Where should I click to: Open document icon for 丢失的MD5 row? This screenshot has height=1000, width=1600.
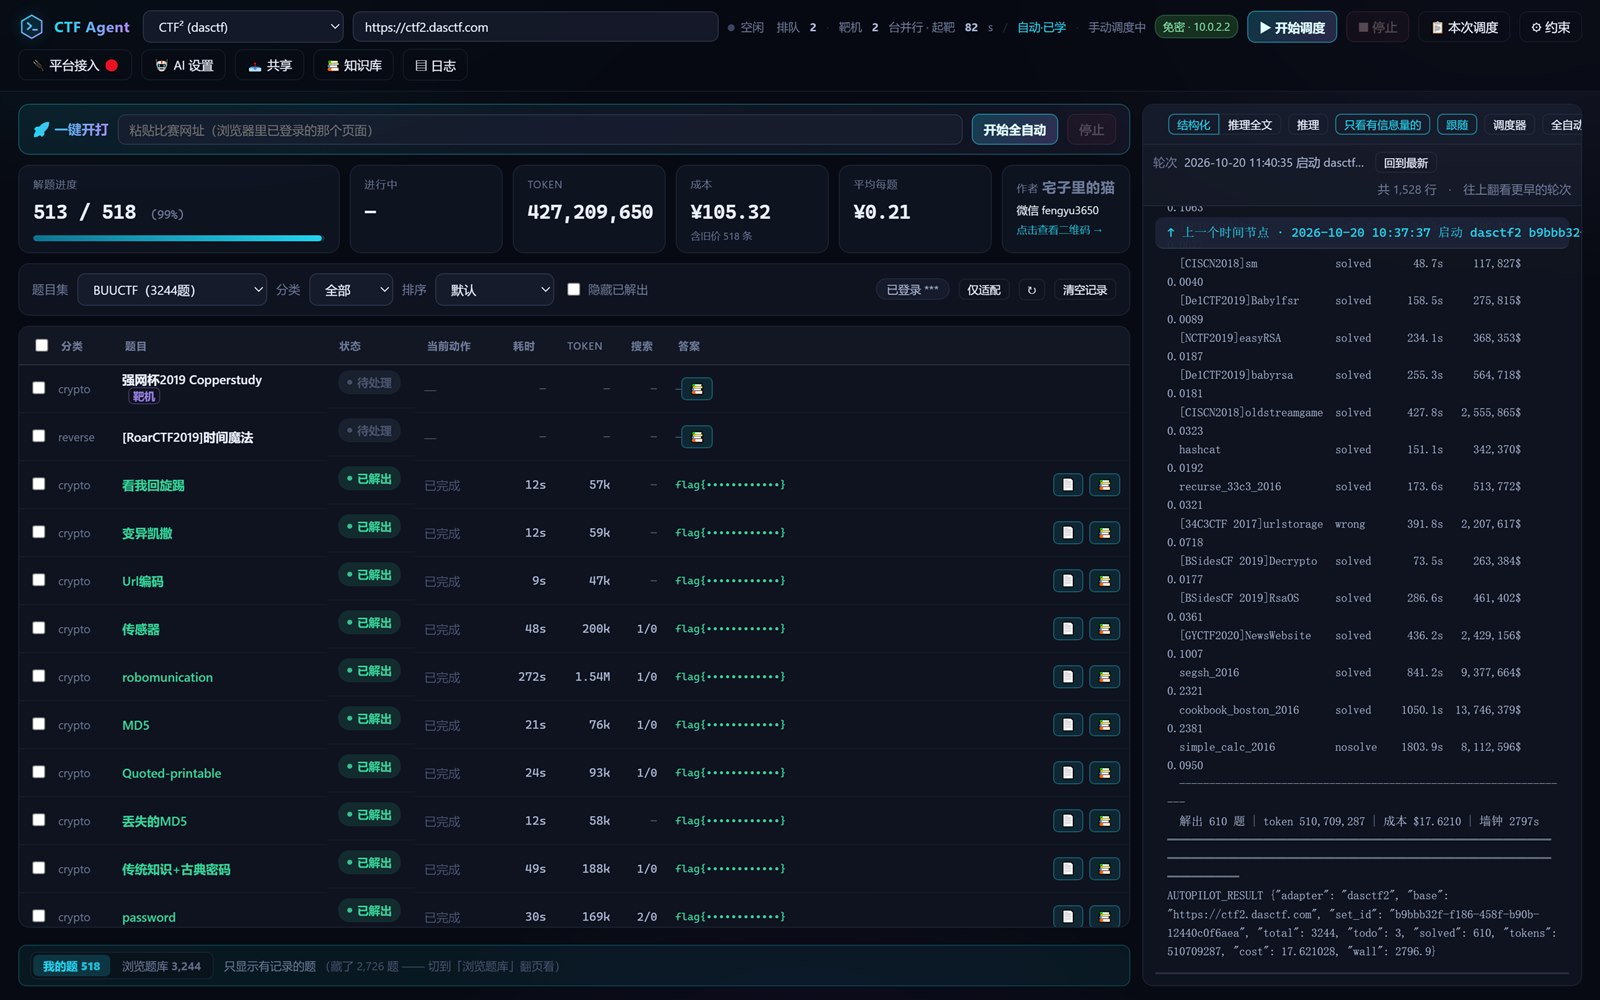(x=1068, y=820)
